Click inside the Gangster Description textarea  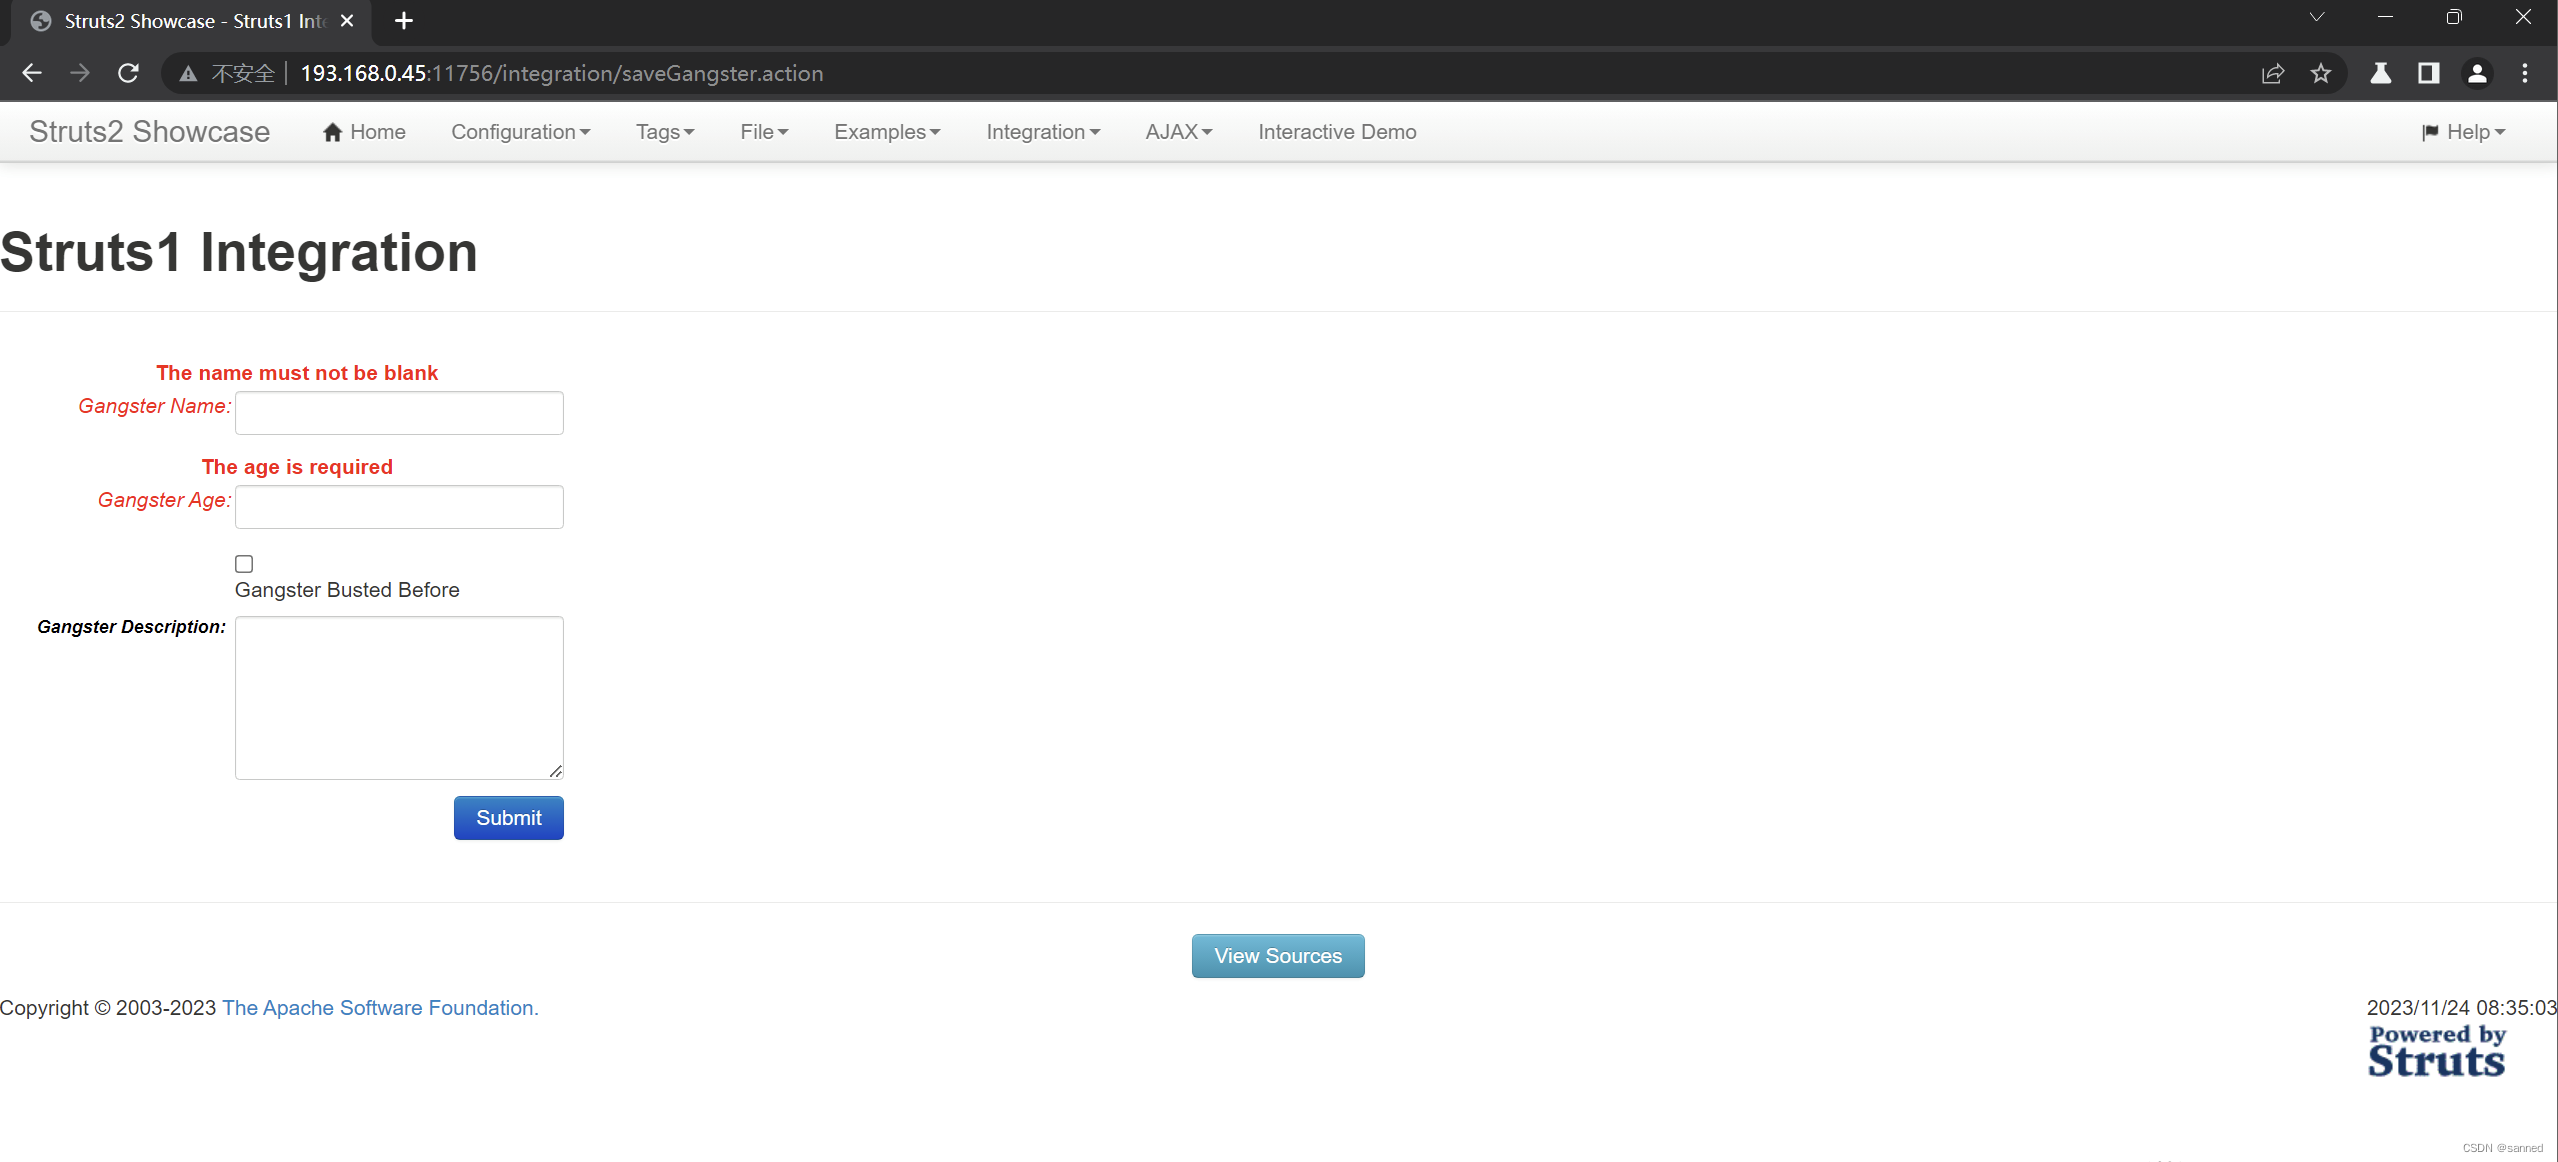coord(399,698)
